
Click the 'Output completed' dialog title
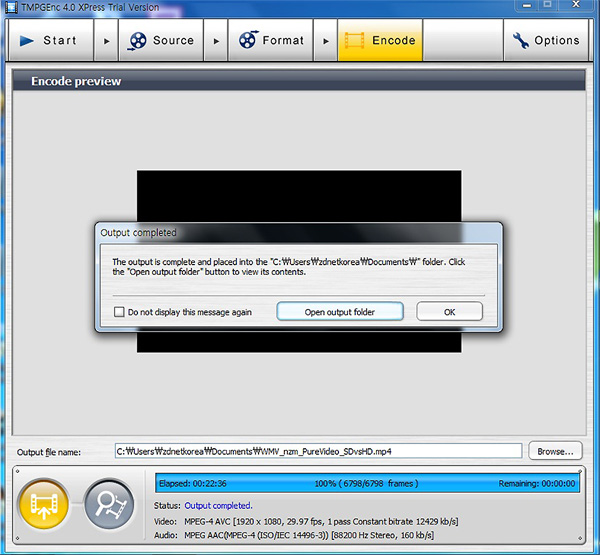(138, 232)
